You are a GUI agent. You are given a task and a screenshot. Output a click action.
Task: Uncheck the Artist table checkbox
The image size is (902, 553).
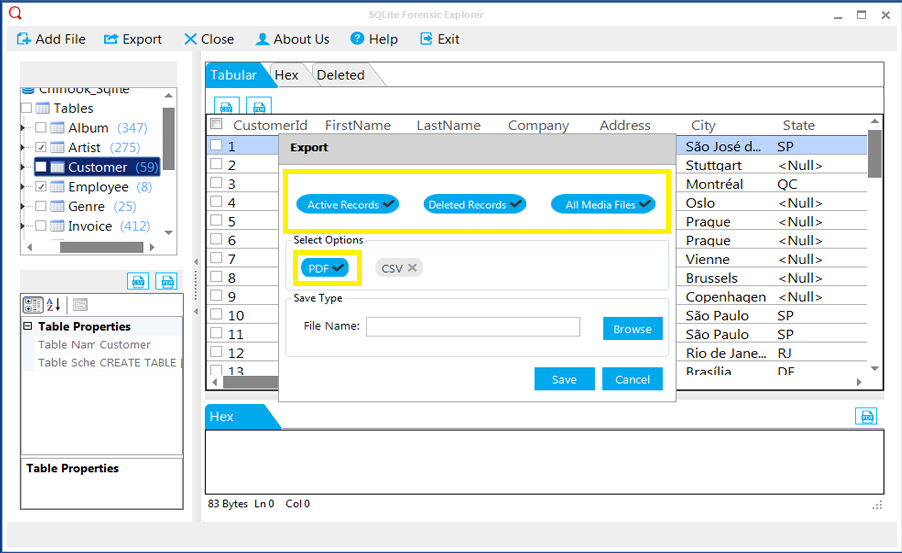(x=41, y=147)
